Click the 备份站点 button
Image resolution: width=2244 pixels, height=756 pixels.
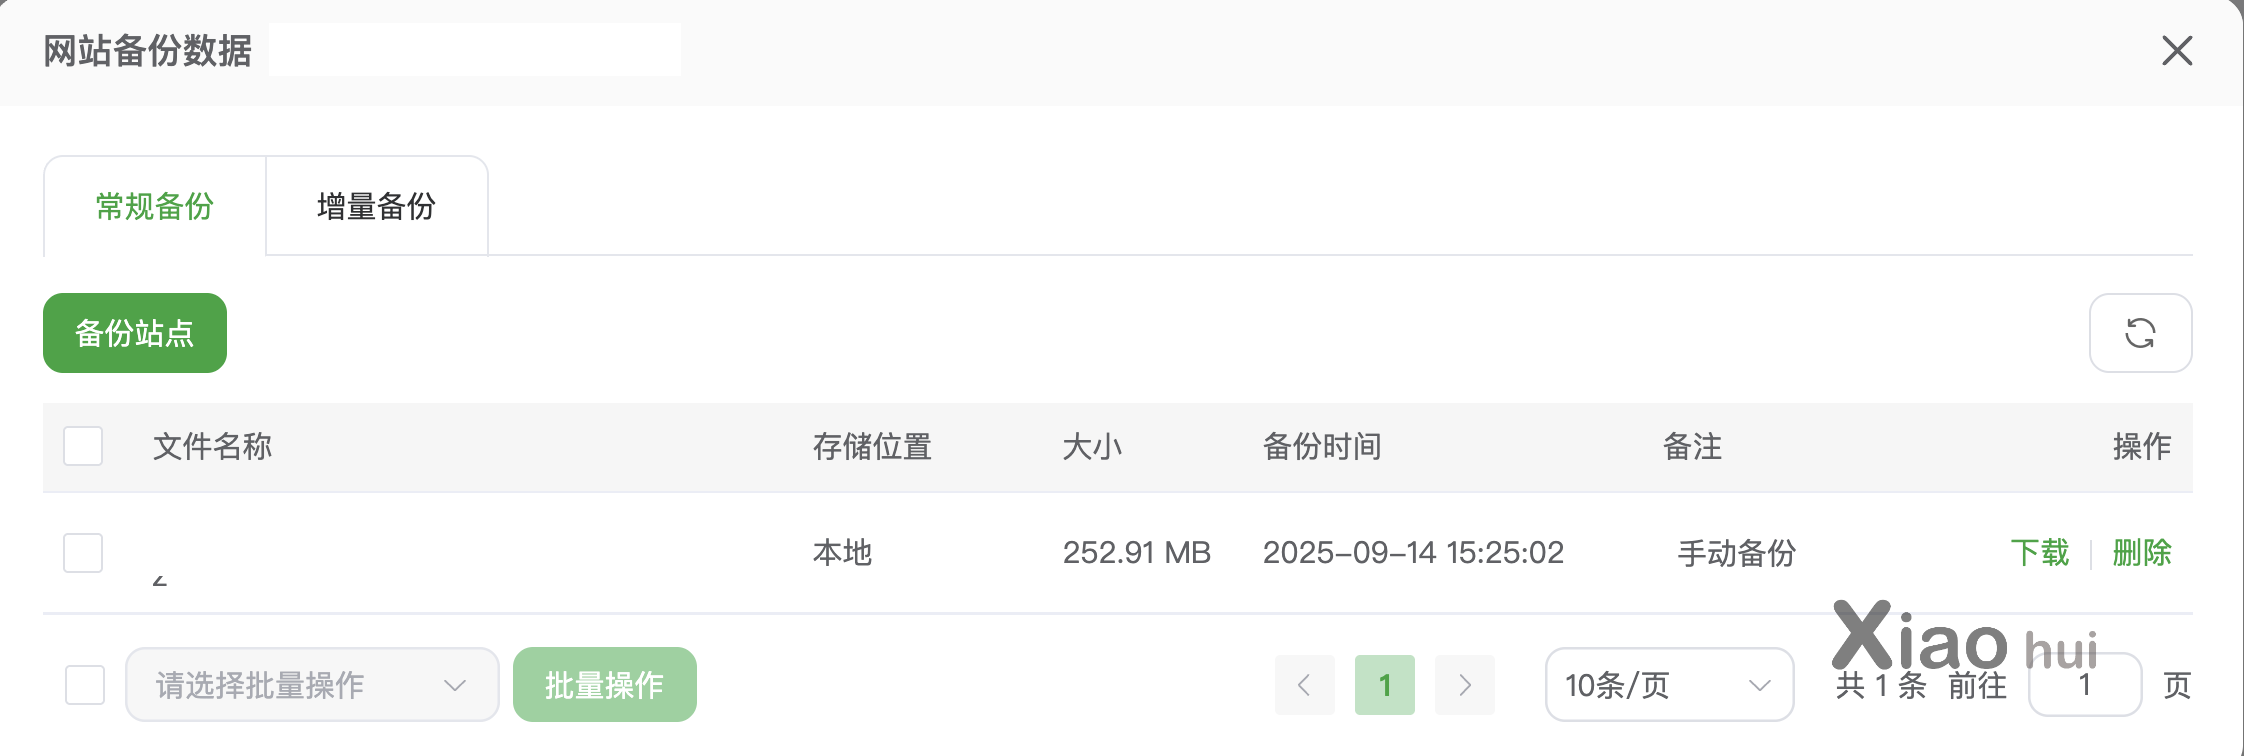[135, 333]
